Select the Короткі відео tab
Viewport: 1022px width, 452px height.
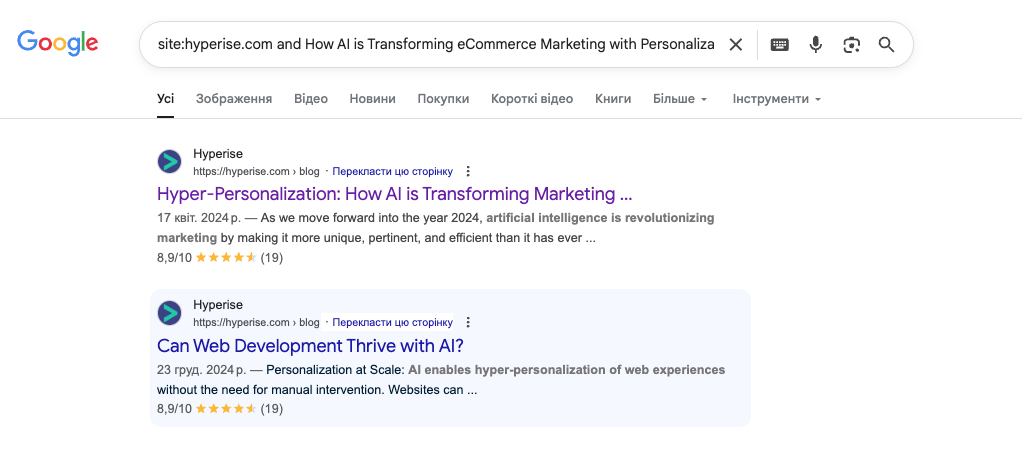[x=532, y=99]
